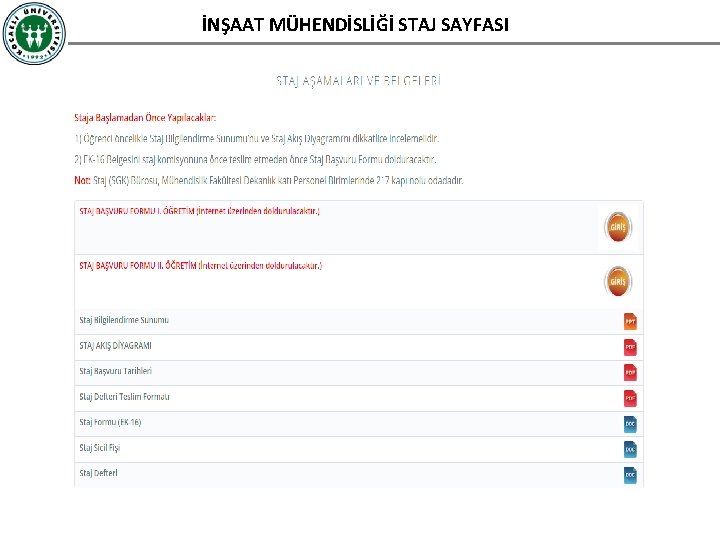Click GİRİŞ button for II. Öğretim form
Viewport: 720px width, 540px height.
618,281
